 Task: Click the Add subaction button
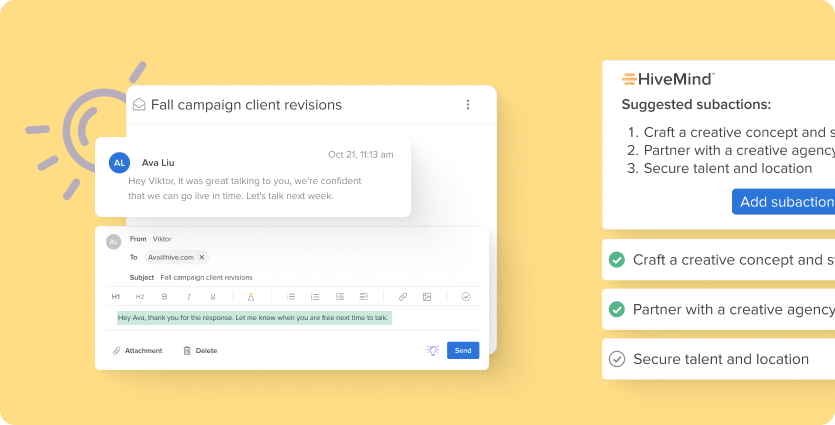tap(783, 202)
